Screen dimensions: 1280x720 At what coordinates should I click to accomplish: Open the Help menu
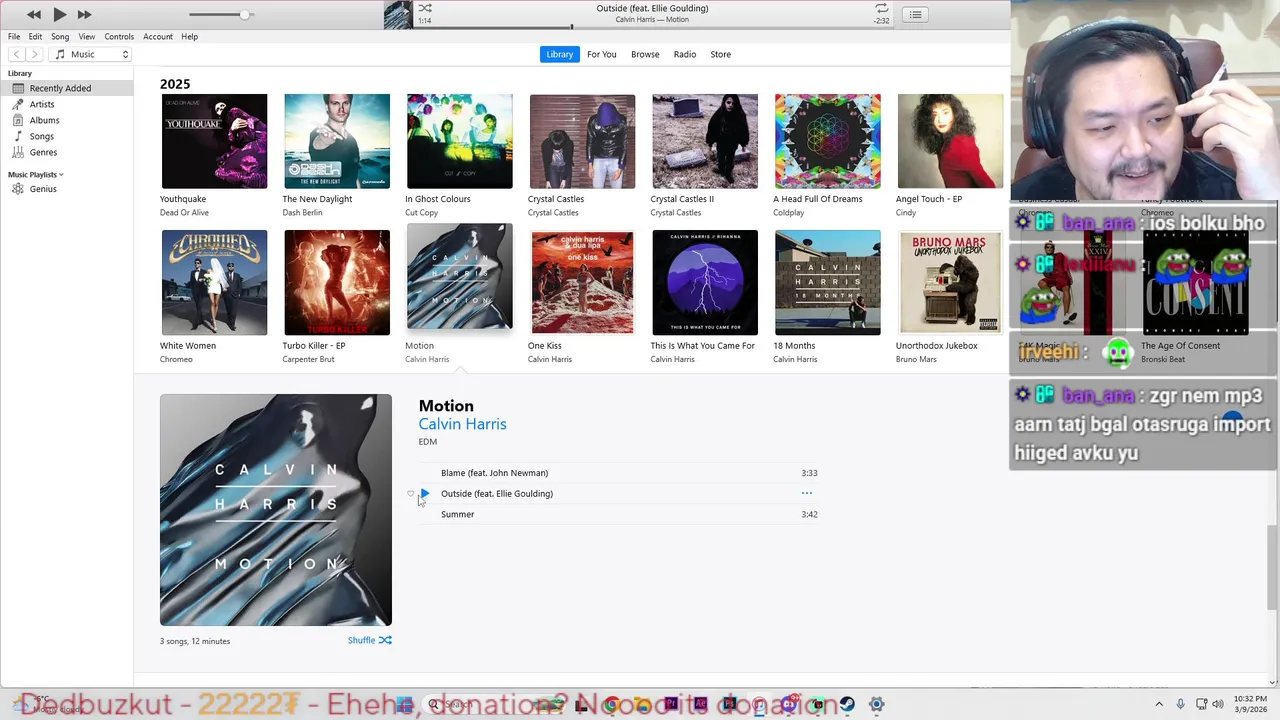click(189, 36)
